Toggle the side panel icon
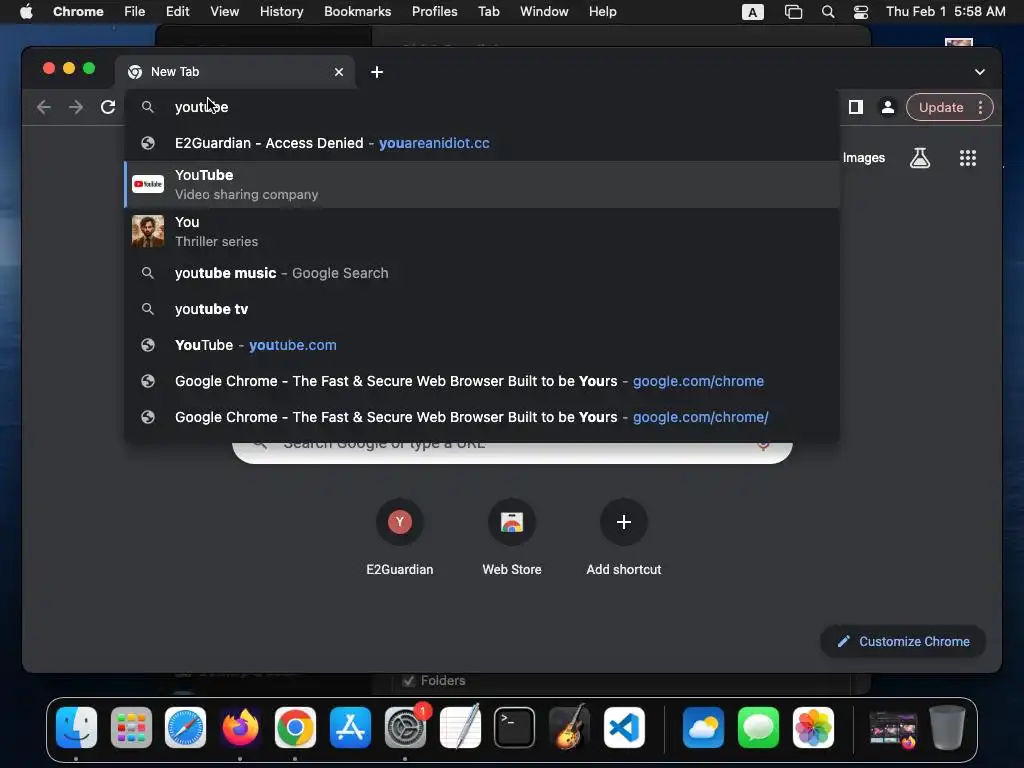The height and width of the screenshot is (768, 1024). [856, 107]
